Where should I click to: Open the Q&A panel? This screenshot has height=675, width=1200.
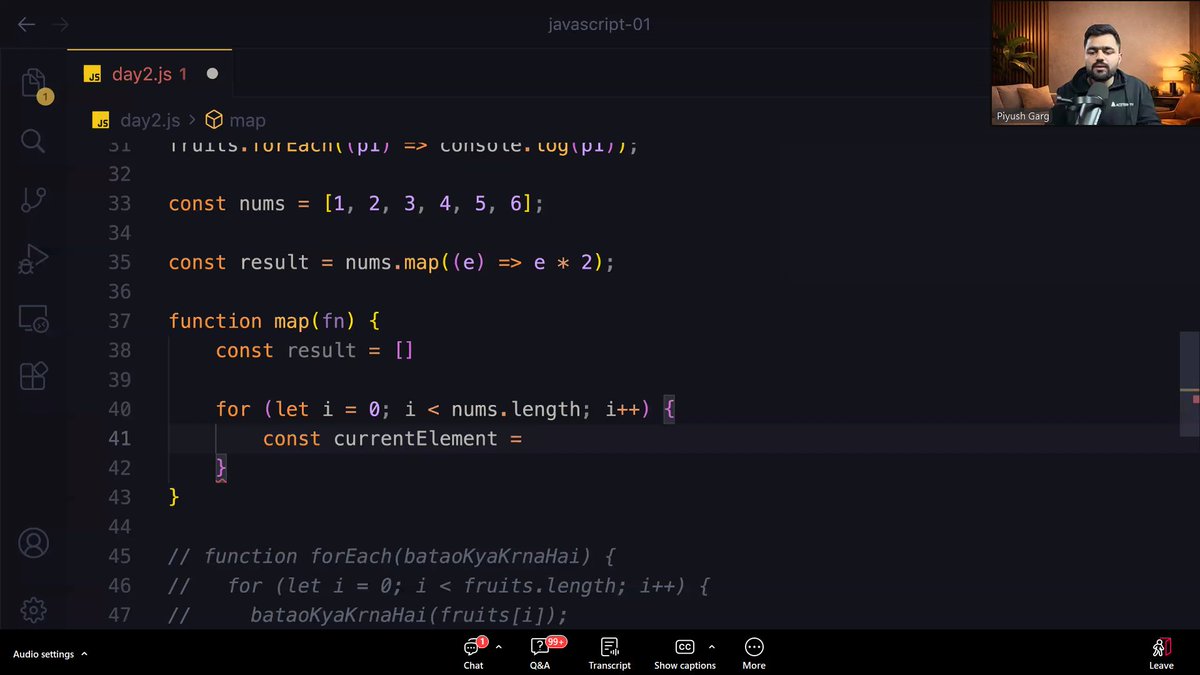pyautogui.click(x=540, y=653)
